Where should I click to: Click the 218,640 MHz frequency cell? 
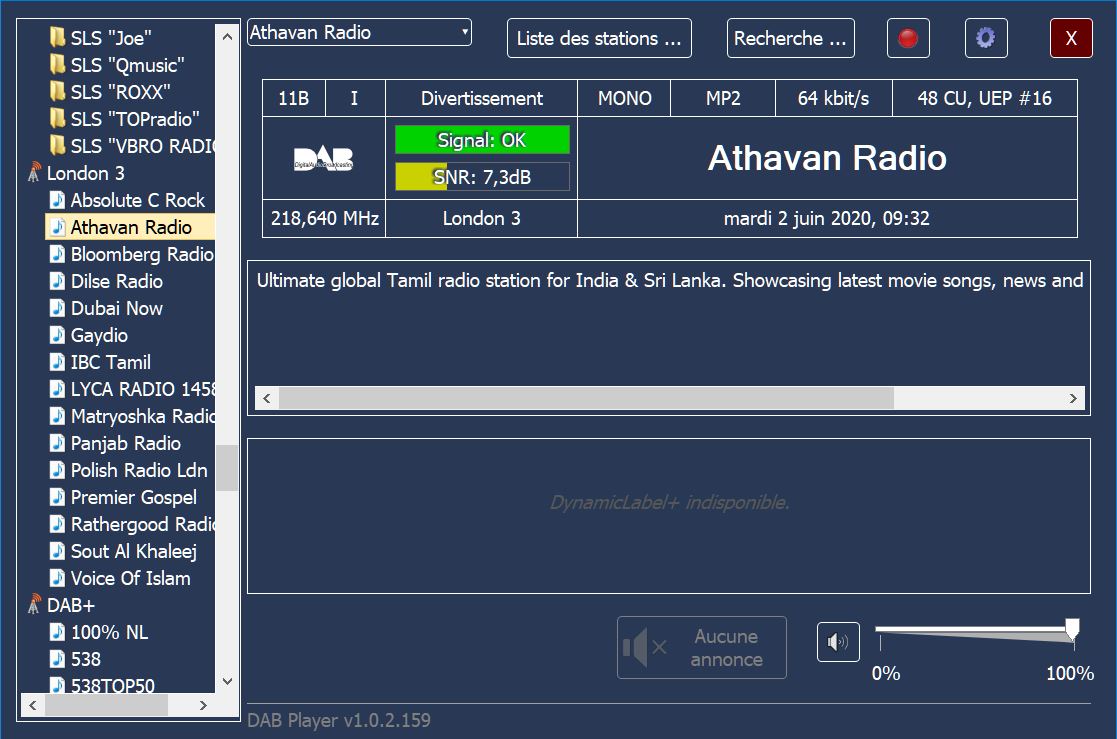(x=324, y=218)
